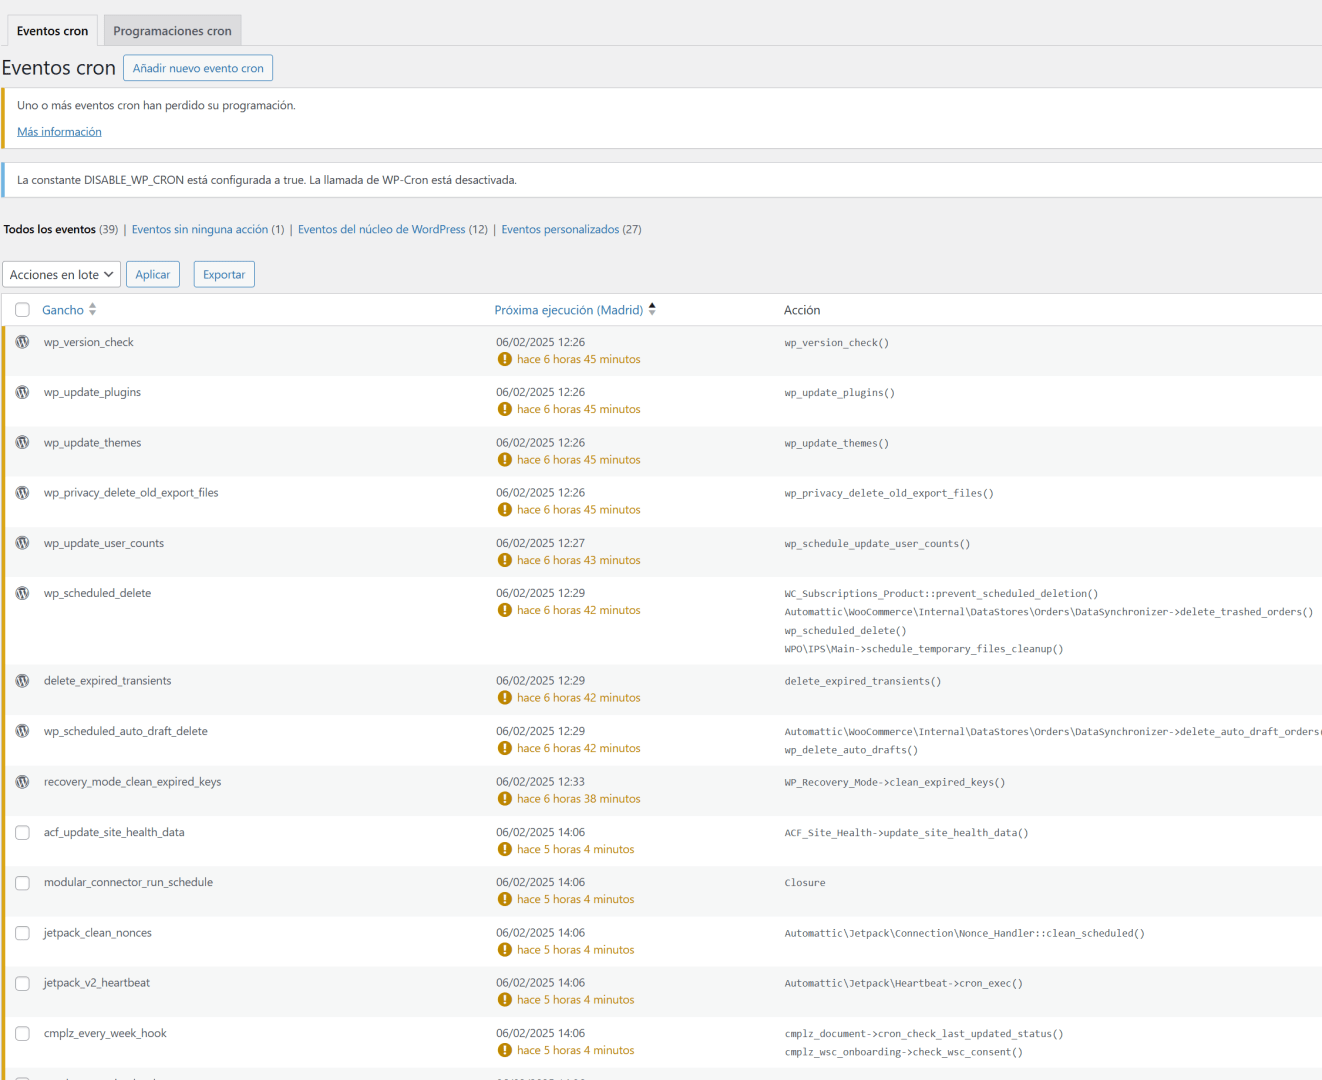The height and width of the screenshot is (1080, 1322).
Task: Click the delete_expired_transients() action text
Action: (x=863, y=682)
